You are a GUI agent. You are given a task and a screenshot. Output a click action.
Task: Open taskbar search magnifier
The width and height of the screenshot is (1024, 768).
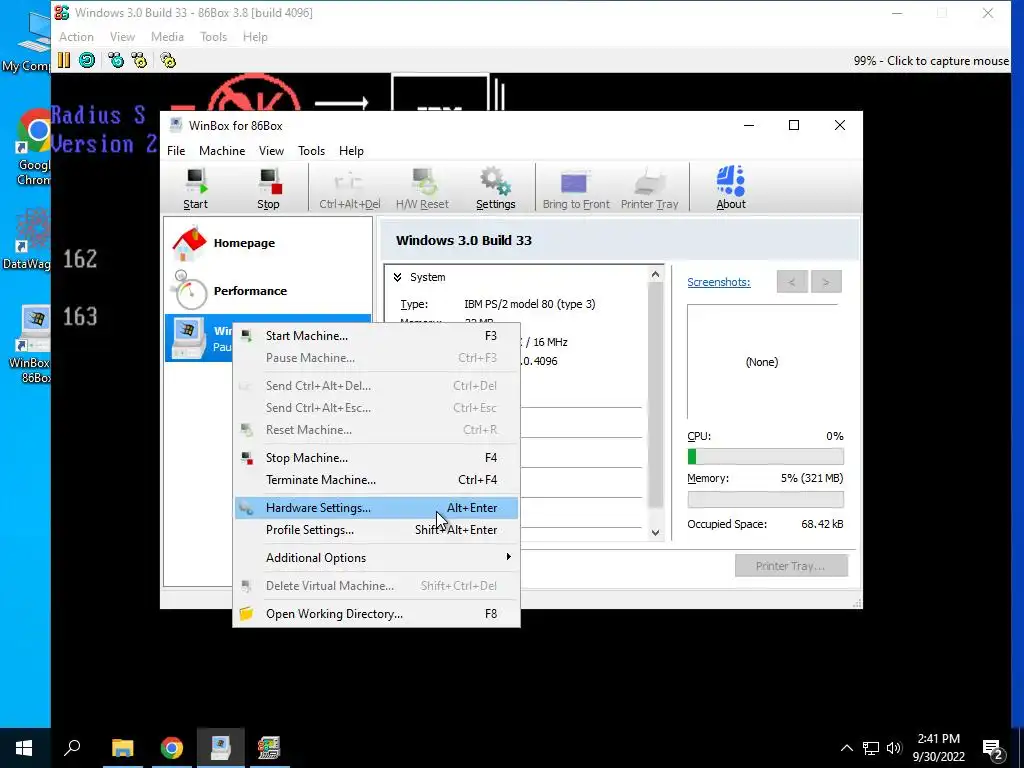pos(72,748)
